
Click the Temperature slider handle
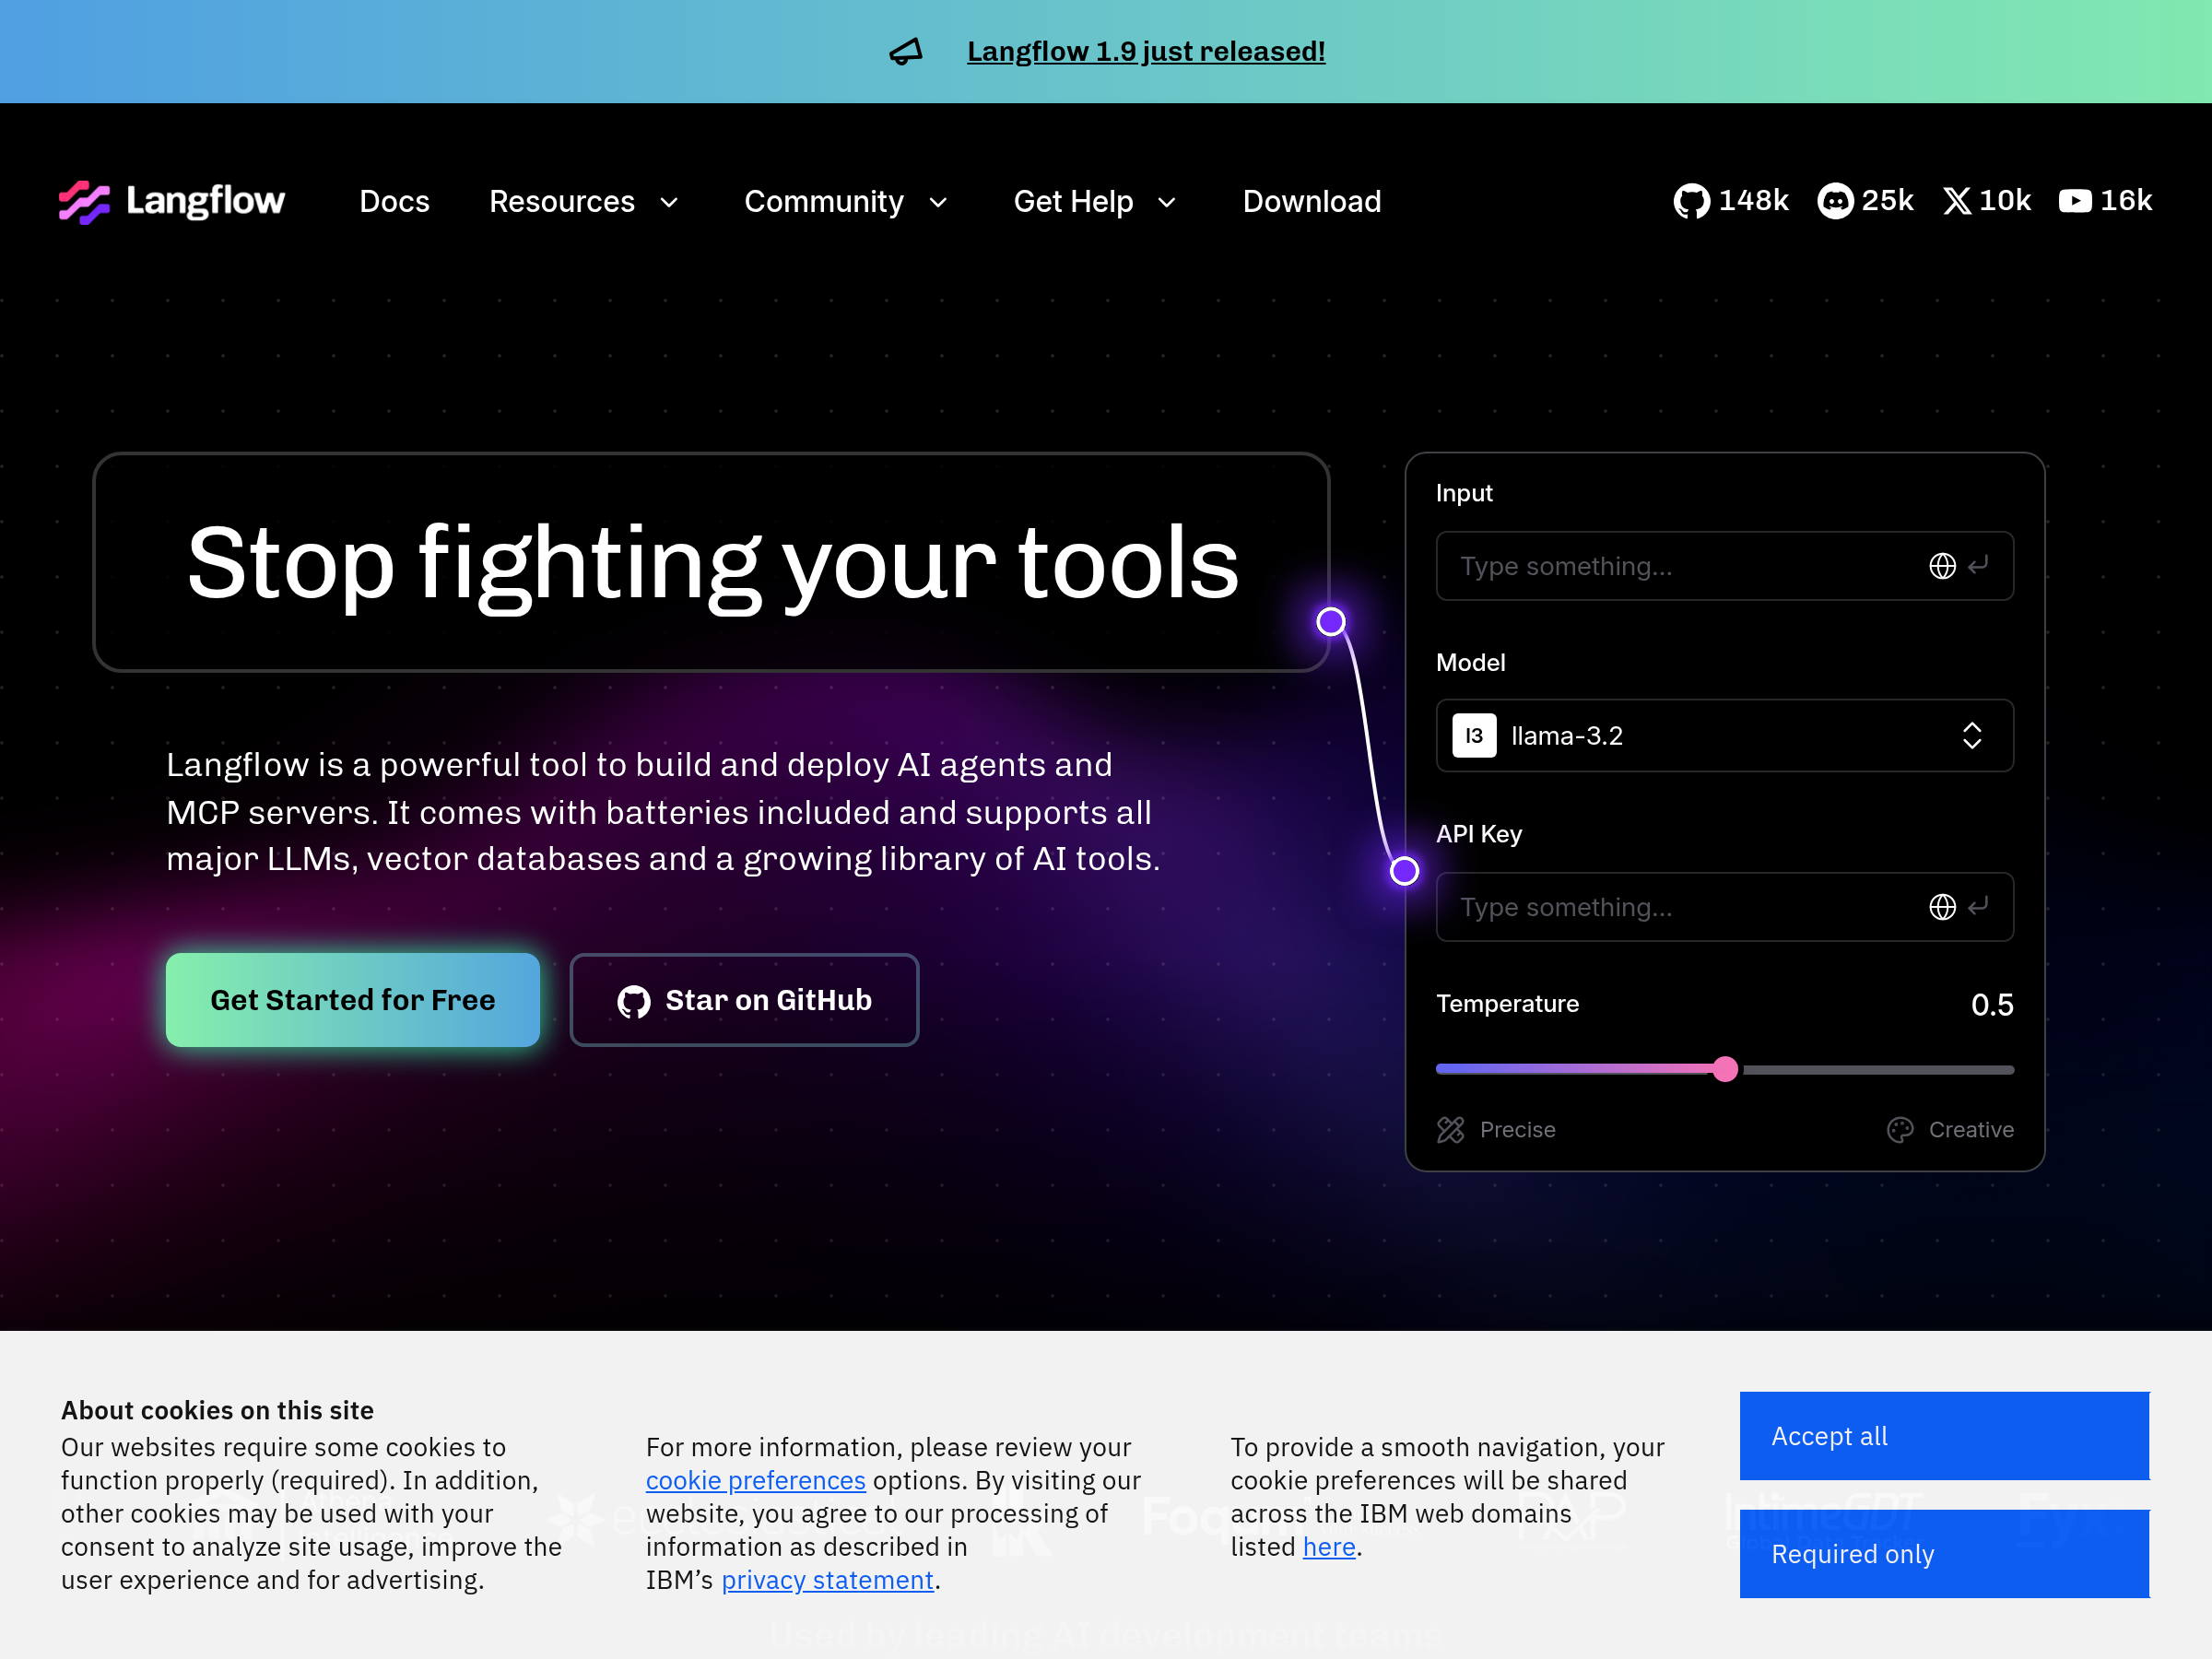tap(1725, 1069)
